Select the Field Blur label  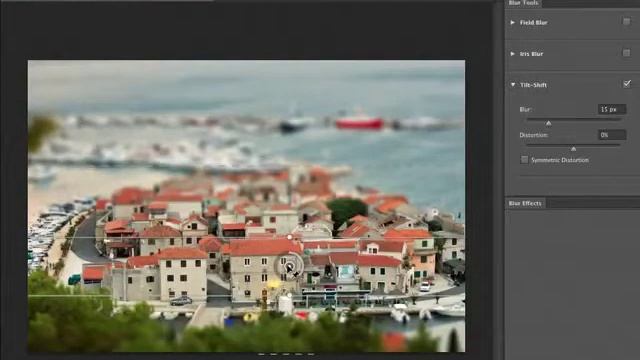coord(533,22)
